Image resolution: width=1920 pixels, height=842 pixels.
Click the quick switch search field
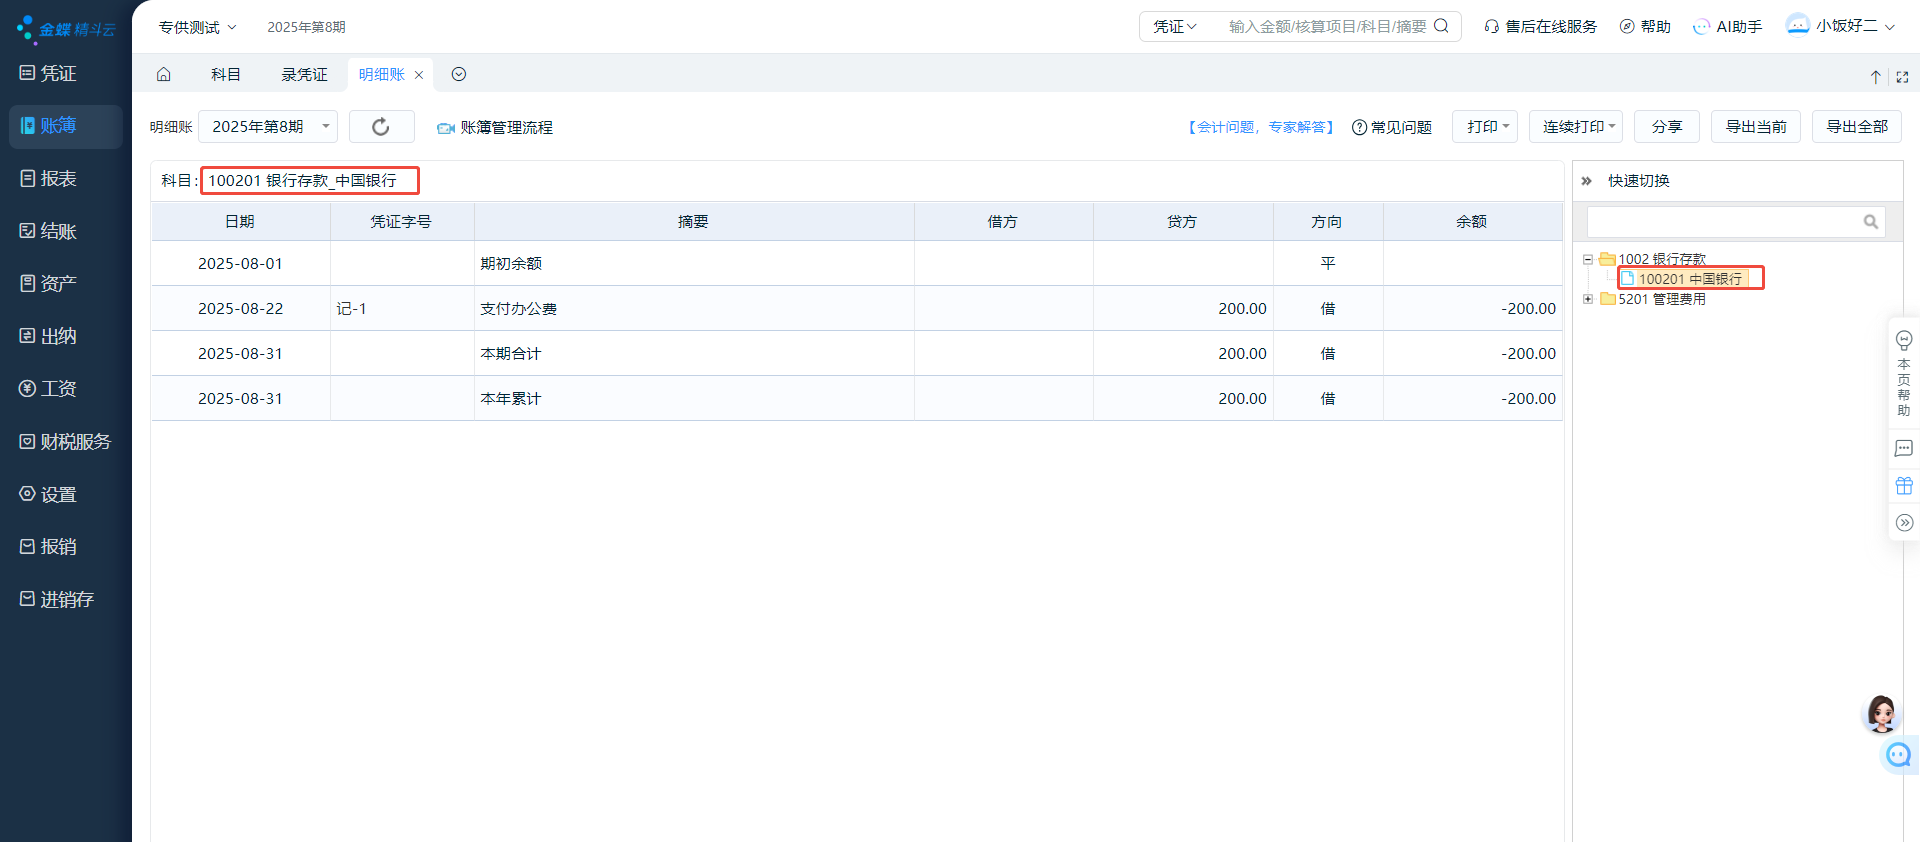click(x=1724, y=222)
